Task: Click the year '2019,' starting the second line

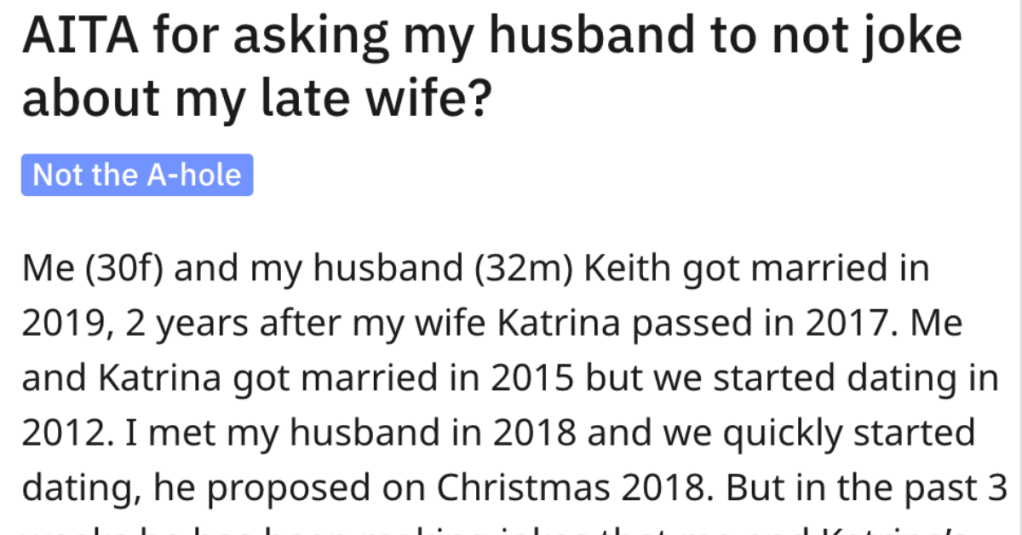Action: coord(68,324)
